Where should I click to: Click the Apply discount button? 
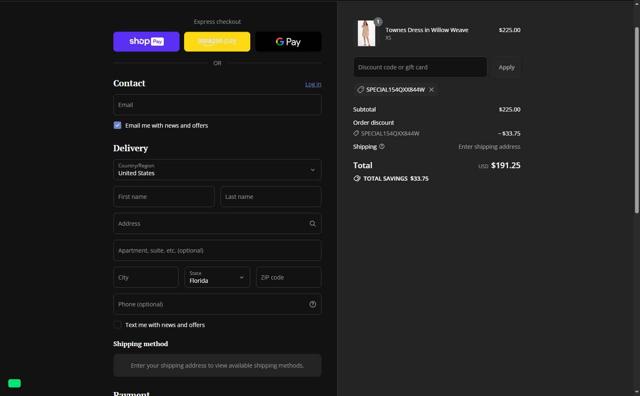(x=506, y=67)
